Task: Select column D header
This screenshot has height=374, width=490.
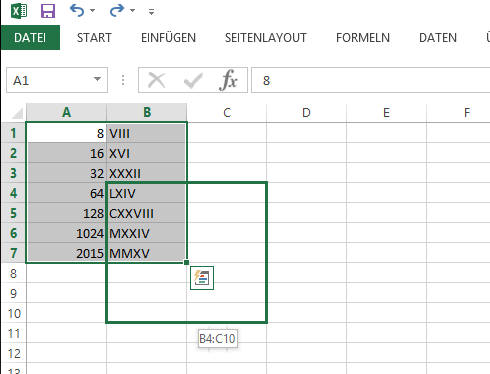Action: point(306,113)
